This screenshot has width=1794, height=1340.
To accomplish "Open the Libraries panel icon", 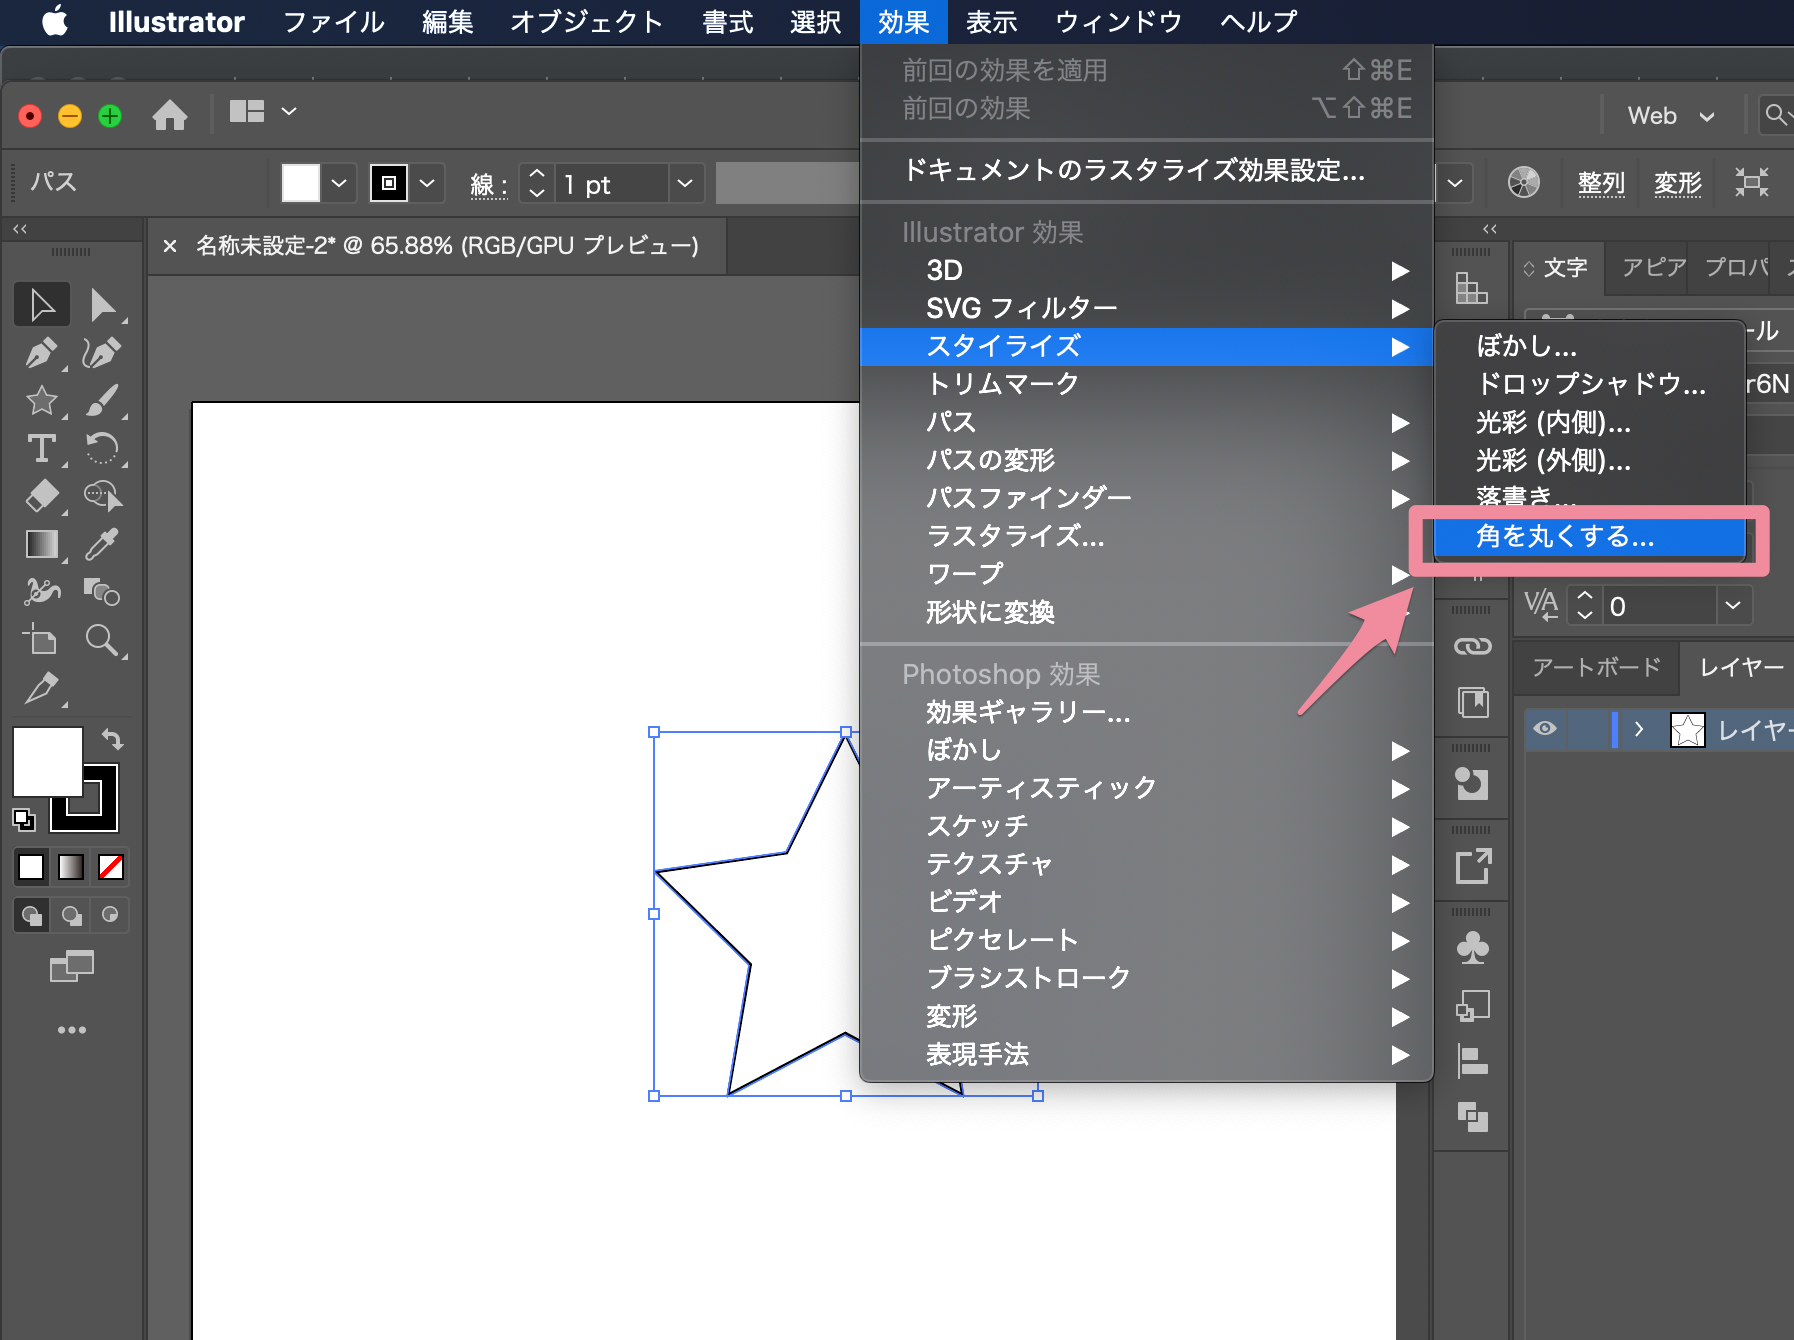I will click(1473, 703).
